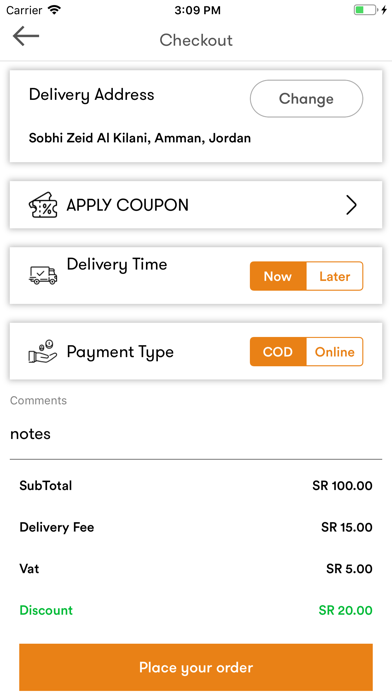Open coupon screen via right chevron

pyautogui.click(x=351, y=205)
